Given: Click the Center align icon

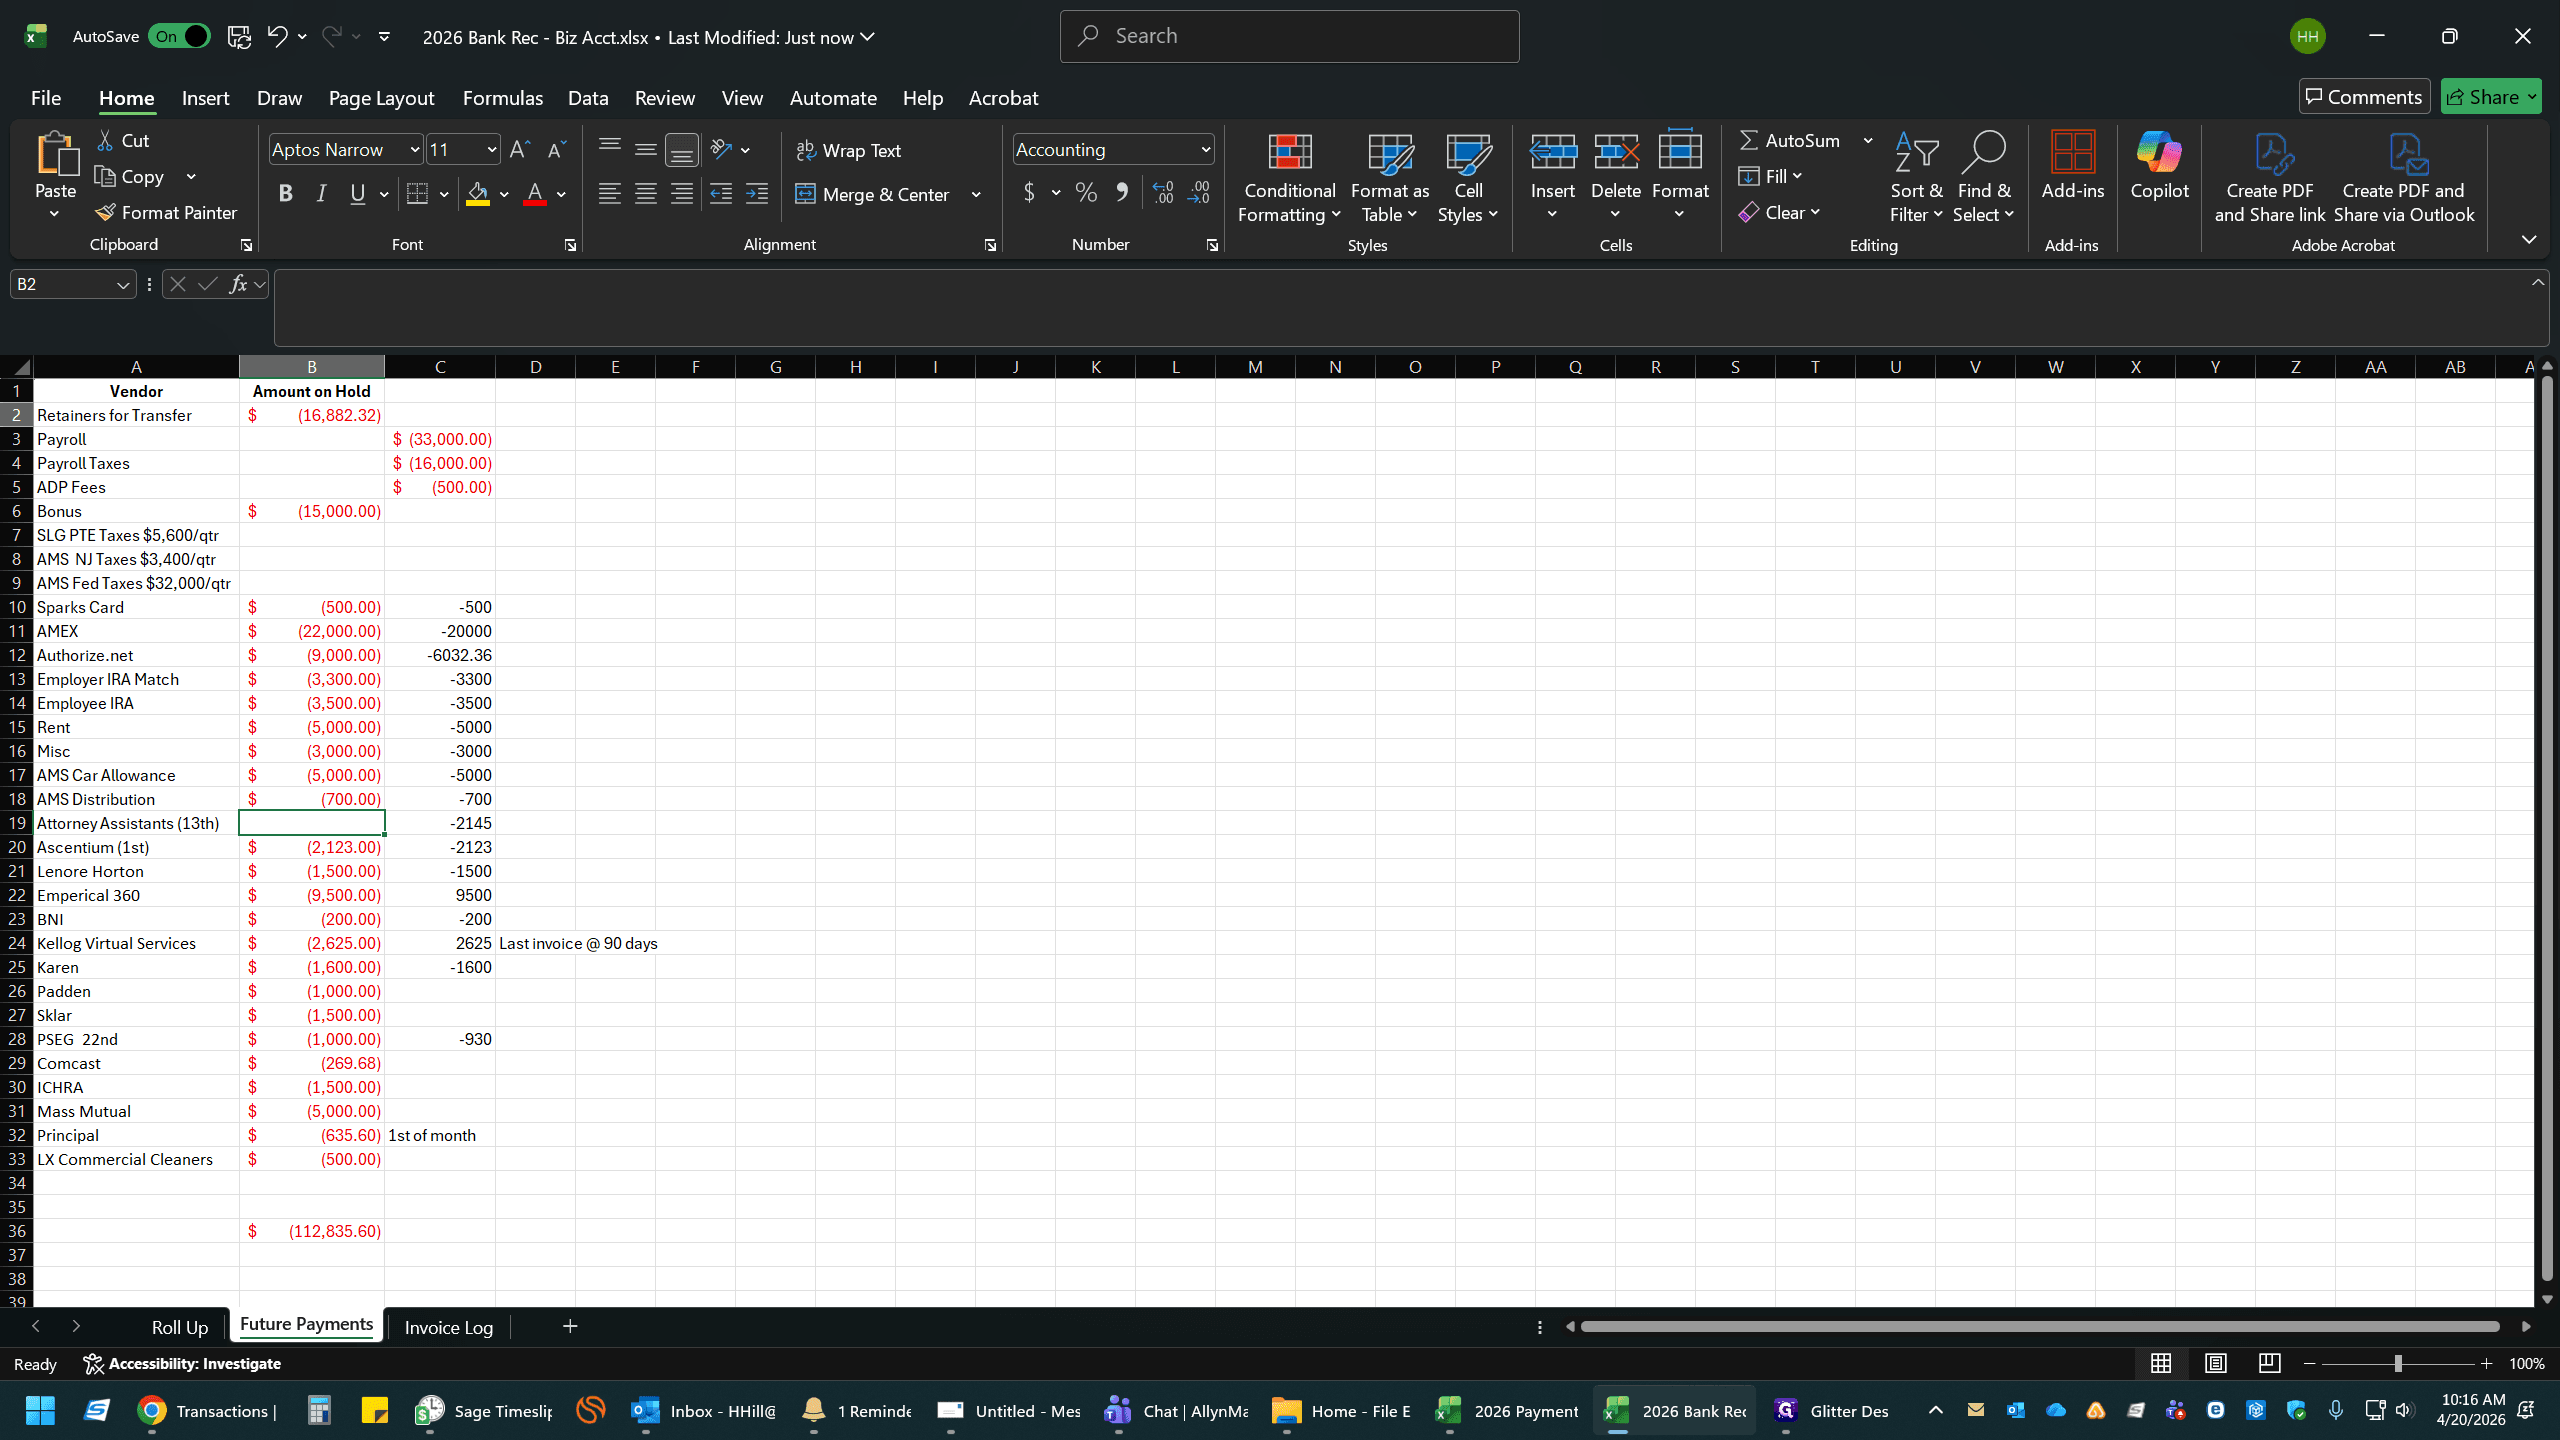Looking at the screenshot, I should pyautogui.click(x=646, y=194).
